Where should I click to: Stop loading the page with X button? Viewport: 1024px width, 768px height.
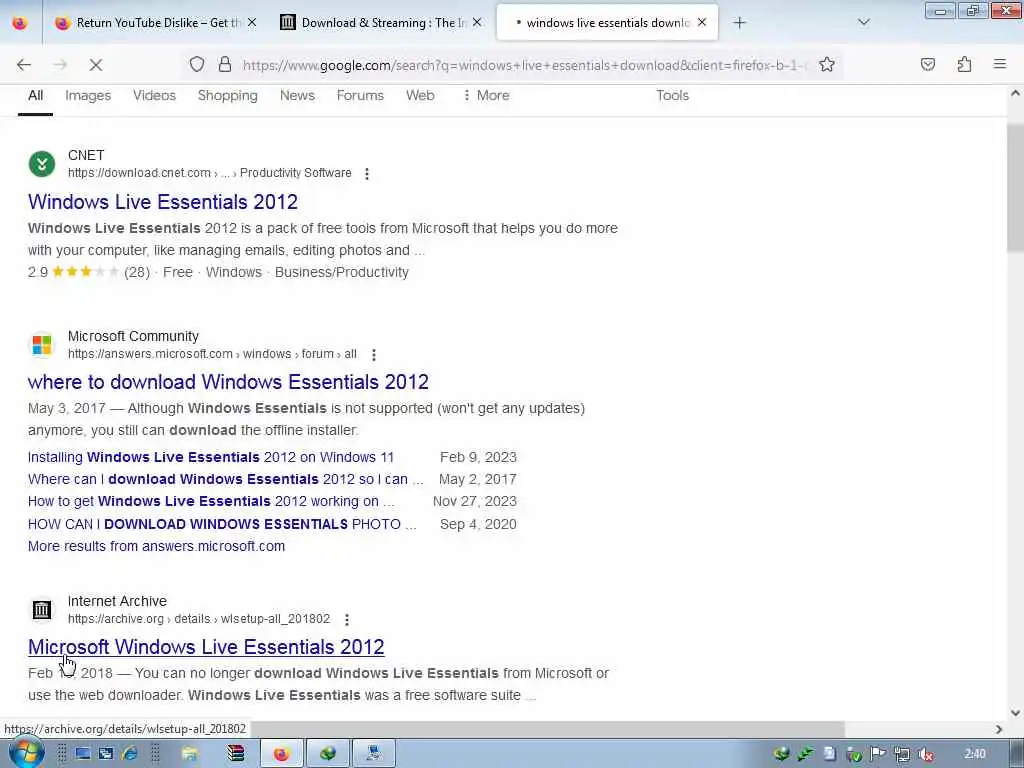coord(95,65)
